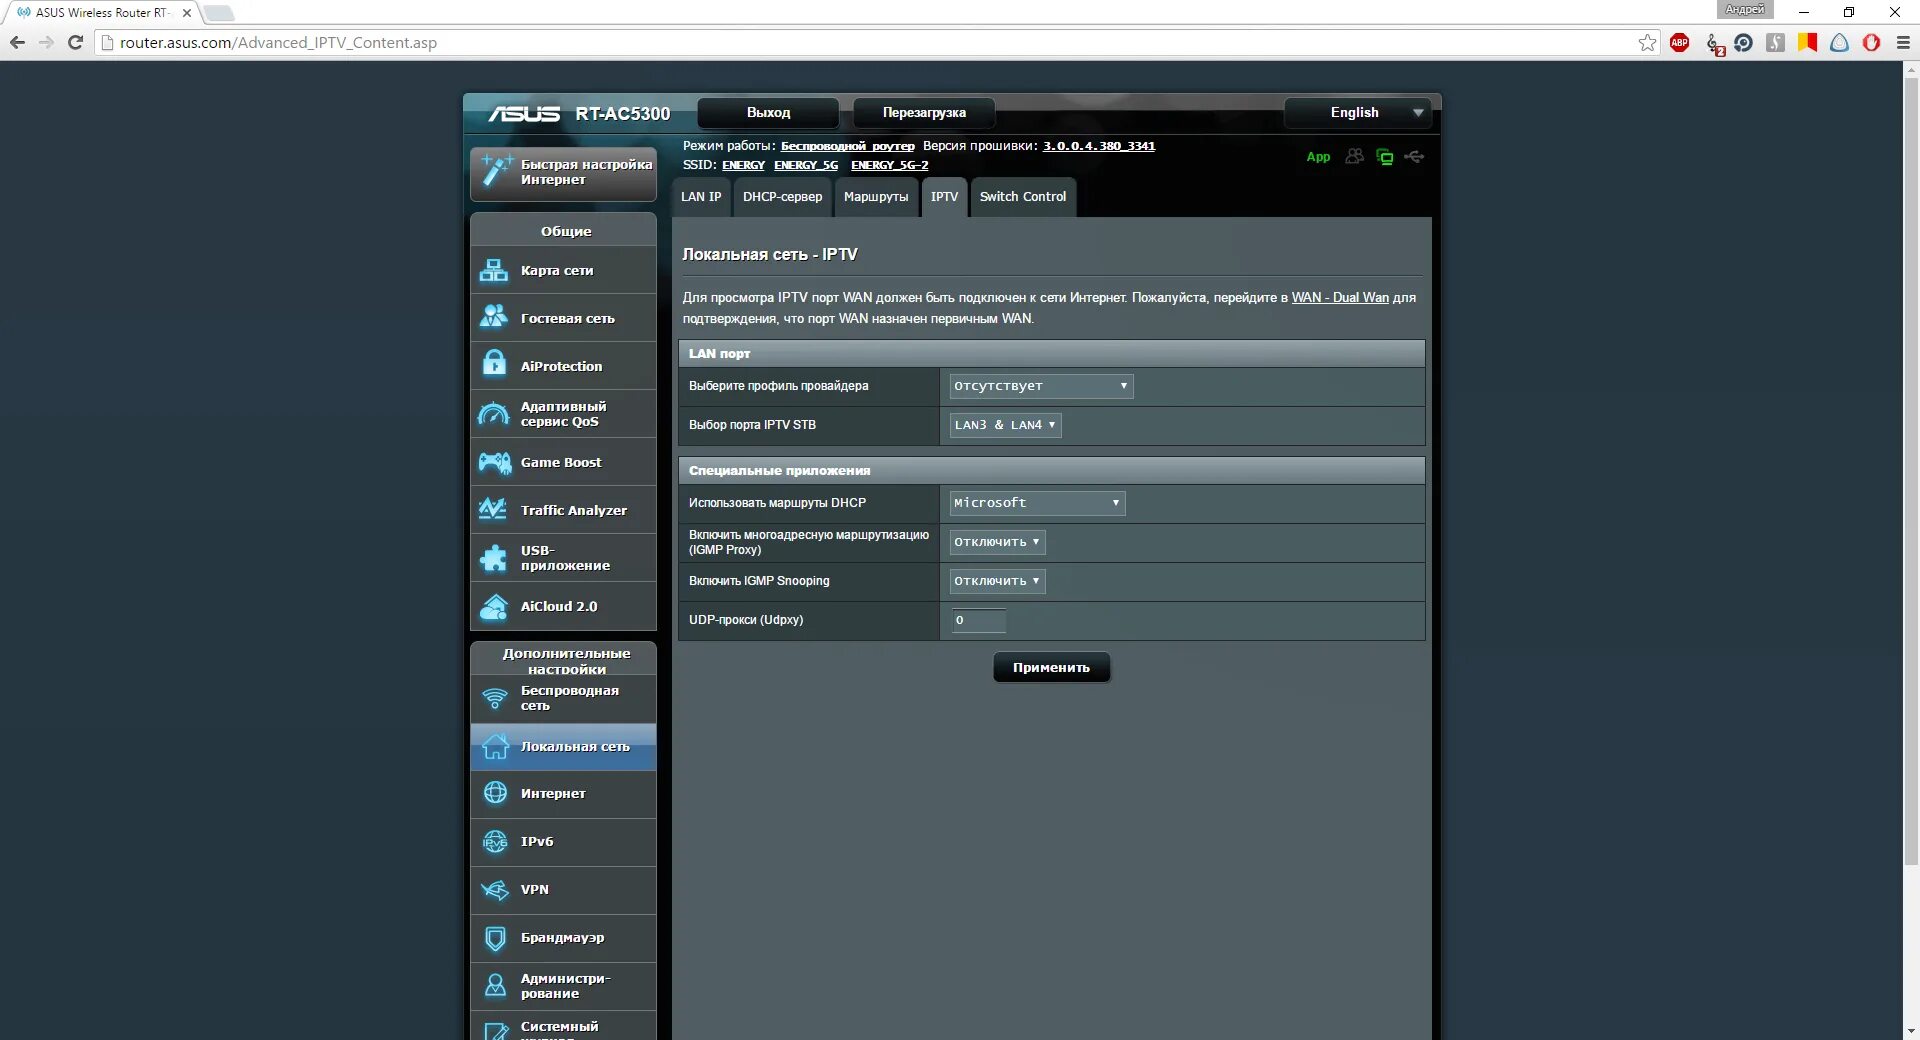The width and height of the screenshot is (1920, 1040).
Task: Click the guest users status icon
Action: [x=1354, y=156]
